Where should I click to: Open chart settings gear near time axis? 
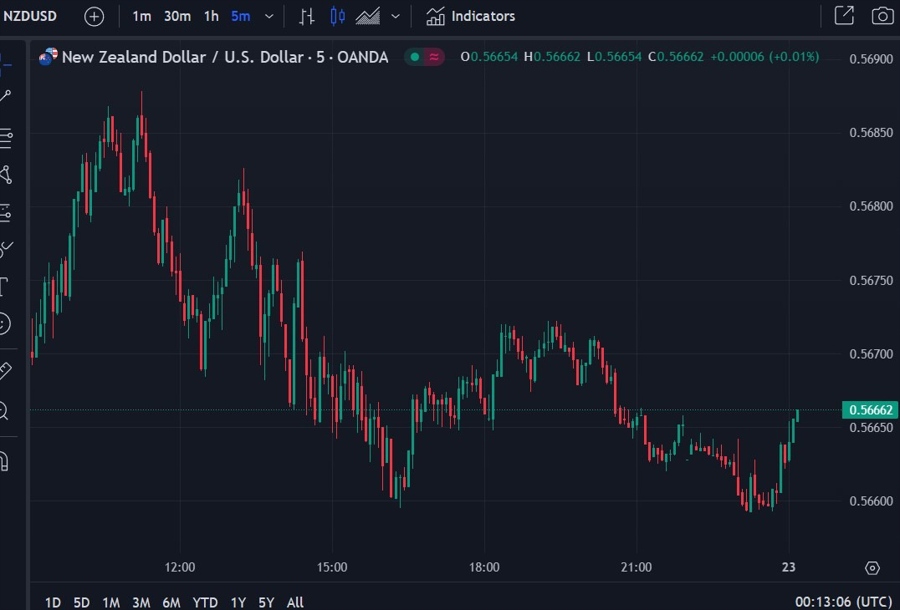pyautogui.click(x=872, y=568)
